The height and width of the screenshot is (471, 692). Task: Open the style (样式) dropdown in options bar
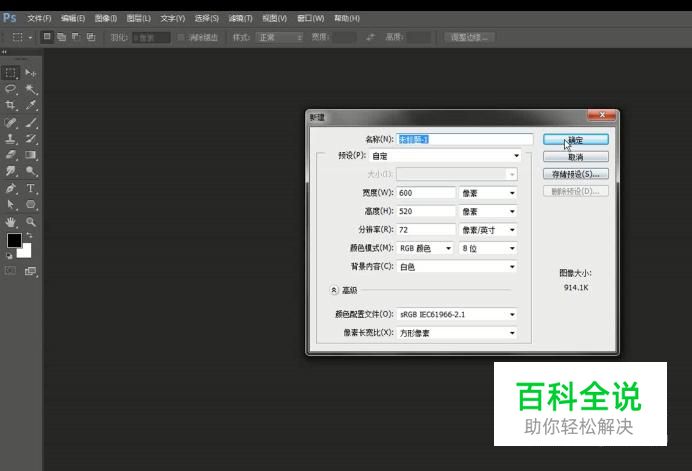tap(280, 38)
